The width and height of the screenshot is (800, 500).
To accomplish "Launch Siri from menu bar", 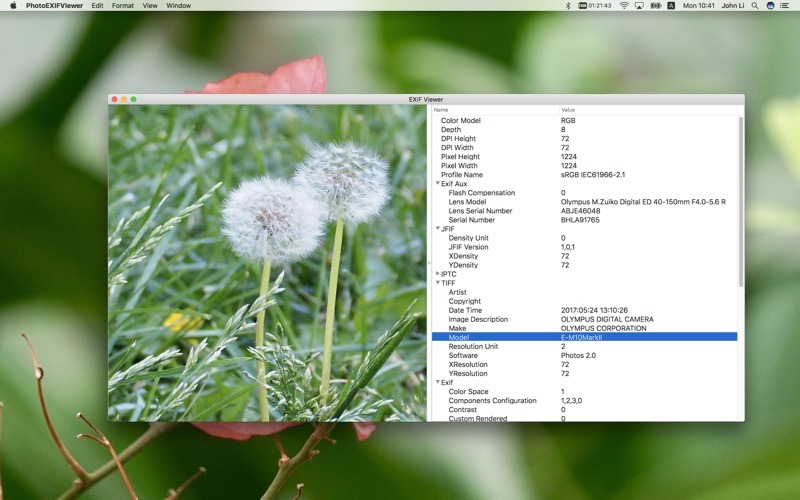I will (x=770, y=5).
